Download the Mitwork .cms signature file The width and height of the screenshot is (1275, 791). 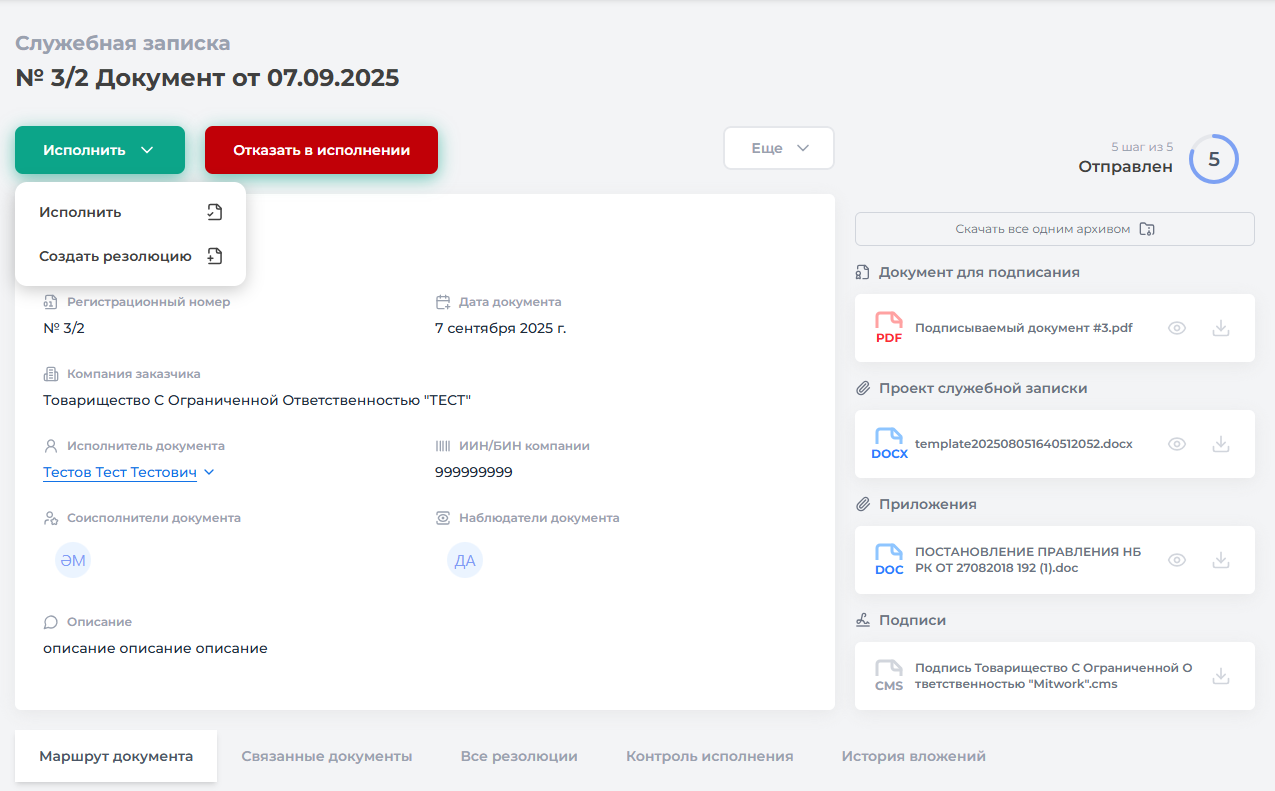click(x=1220, y=676)
